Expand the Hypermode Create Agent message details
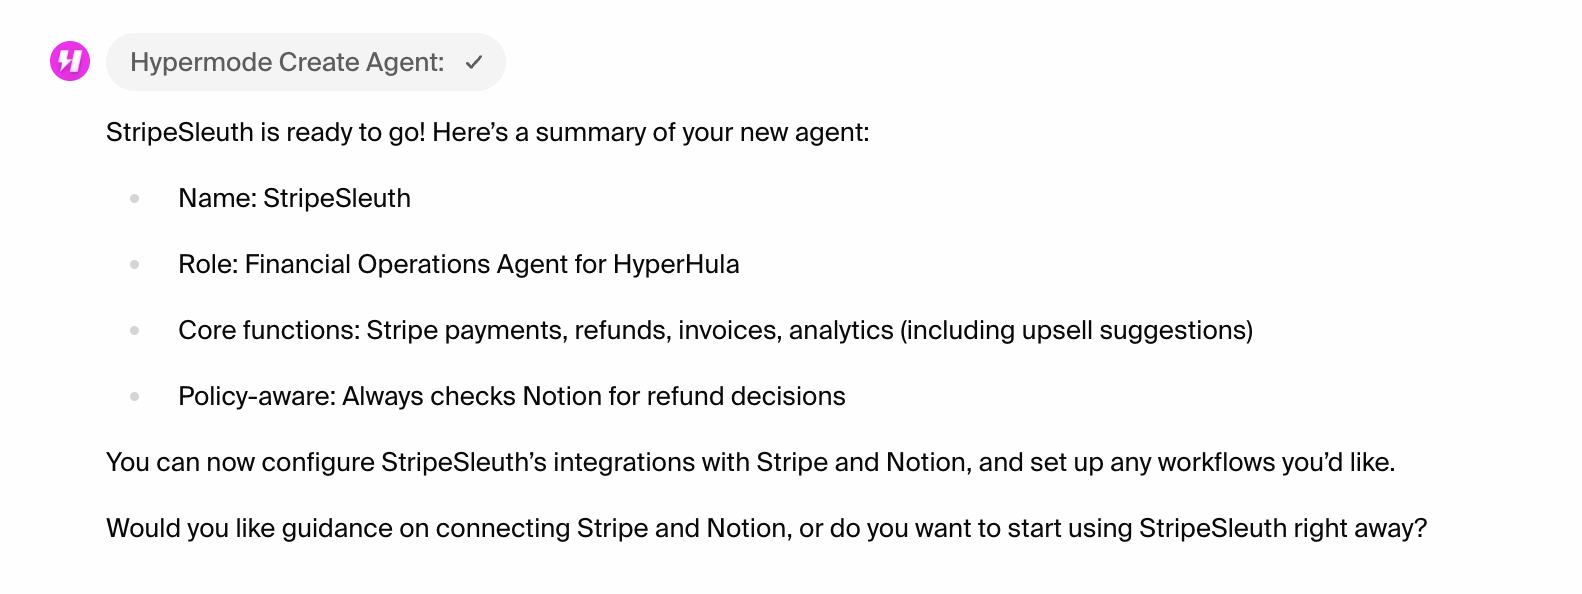 coord(305,61)
